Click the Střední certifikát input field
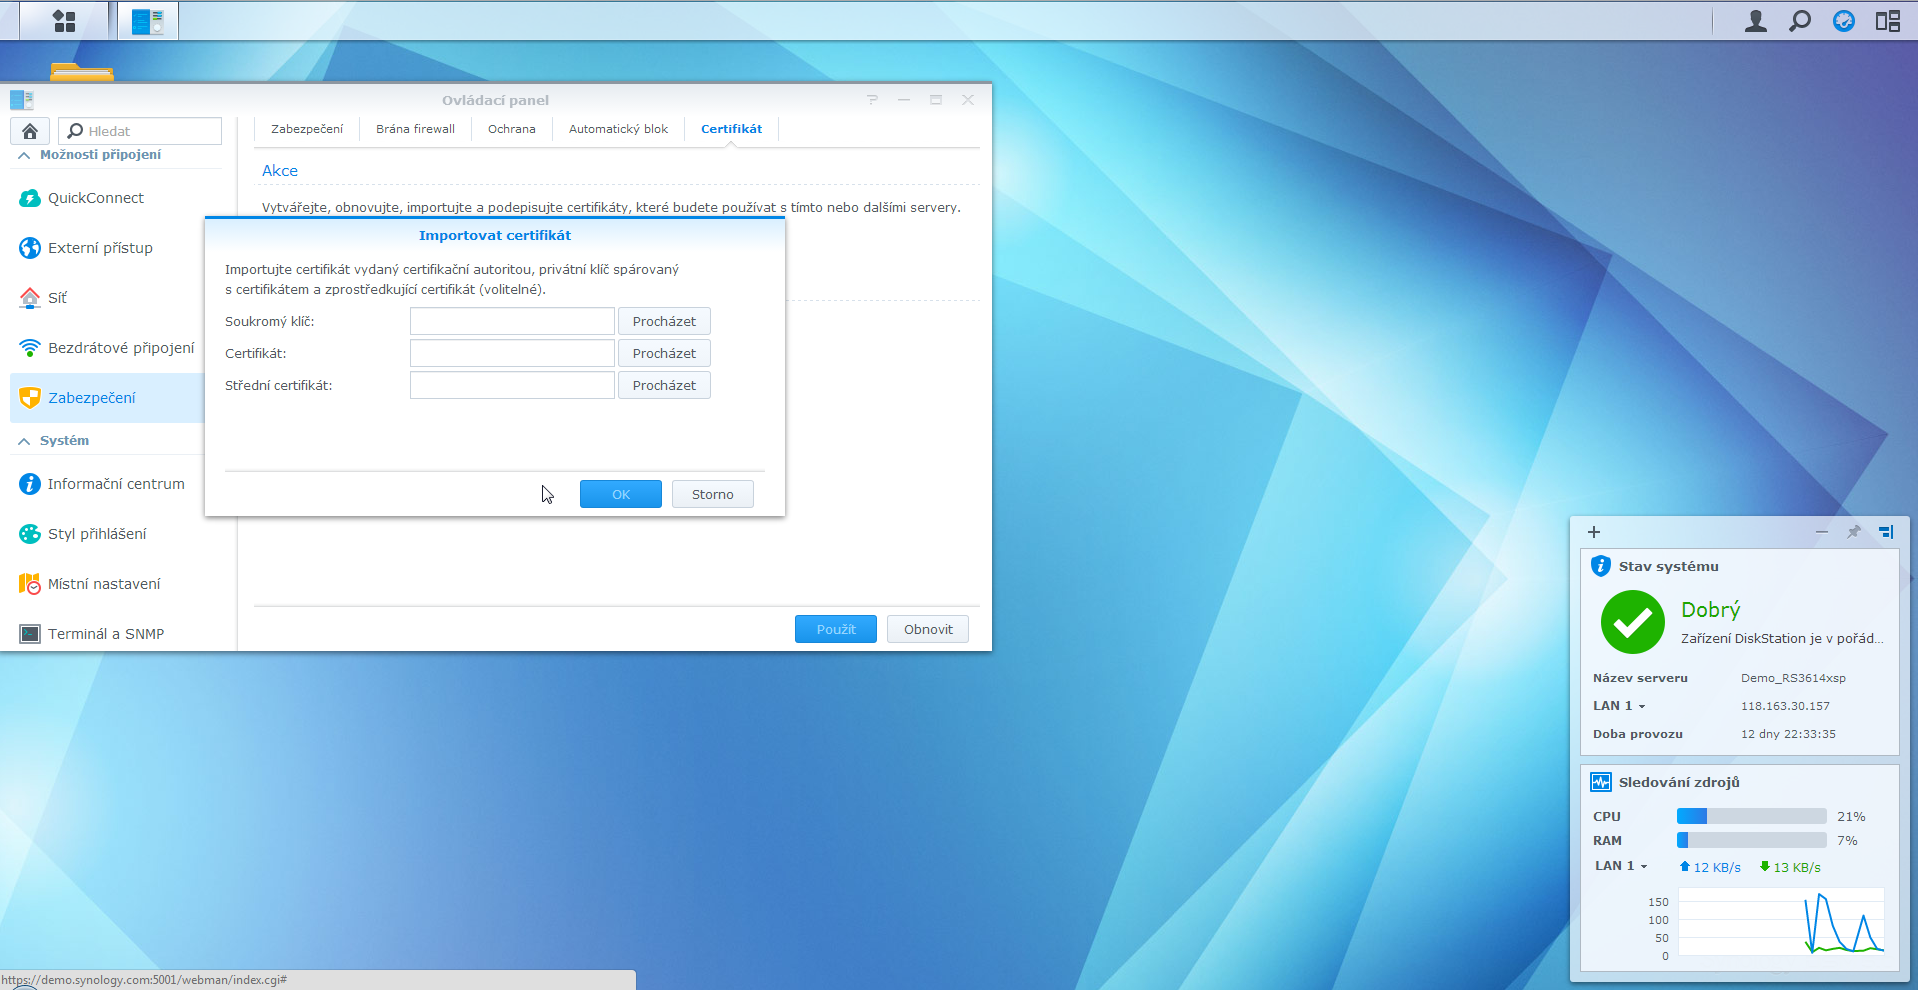 coord(512,385)
